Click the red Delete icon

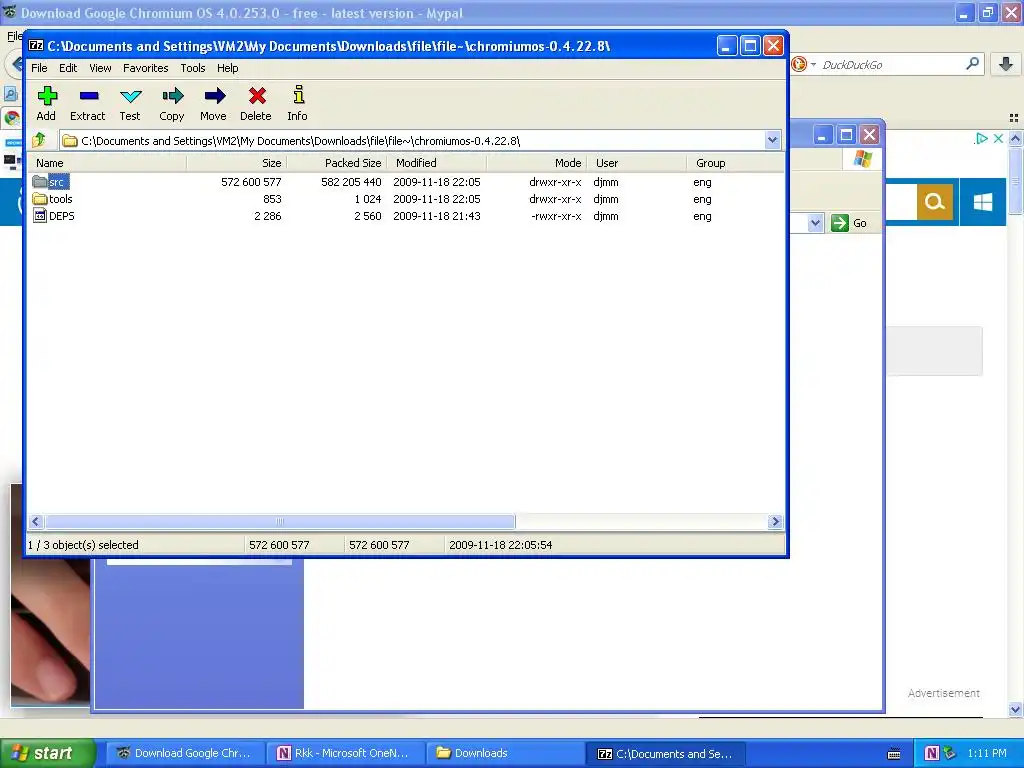pos(257,96)
